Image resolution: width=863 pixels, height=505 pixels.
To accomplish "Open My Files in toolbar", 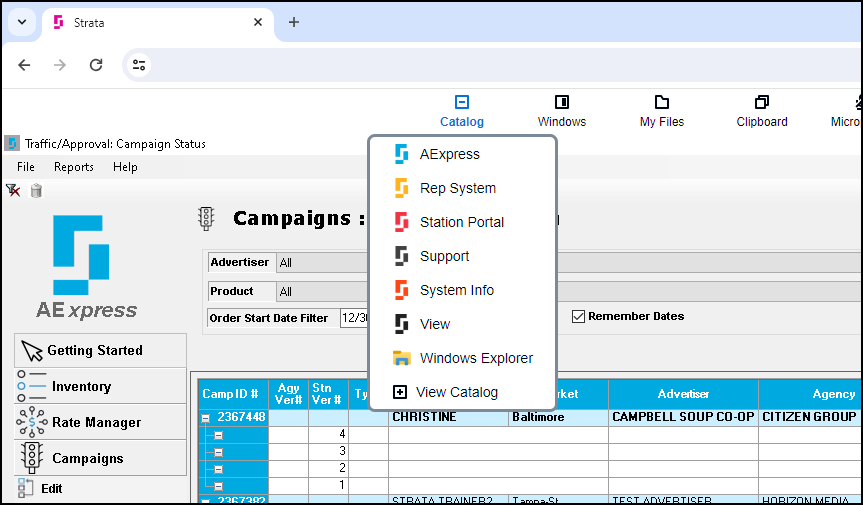I will tap(662, 112).
